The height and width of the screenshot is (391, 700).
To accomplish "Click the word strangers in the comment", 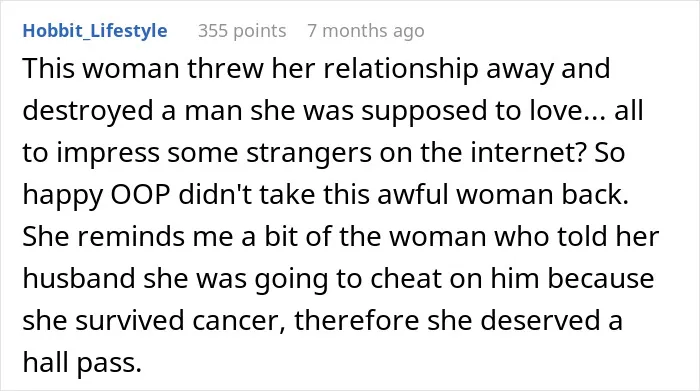I will (308, 154).
